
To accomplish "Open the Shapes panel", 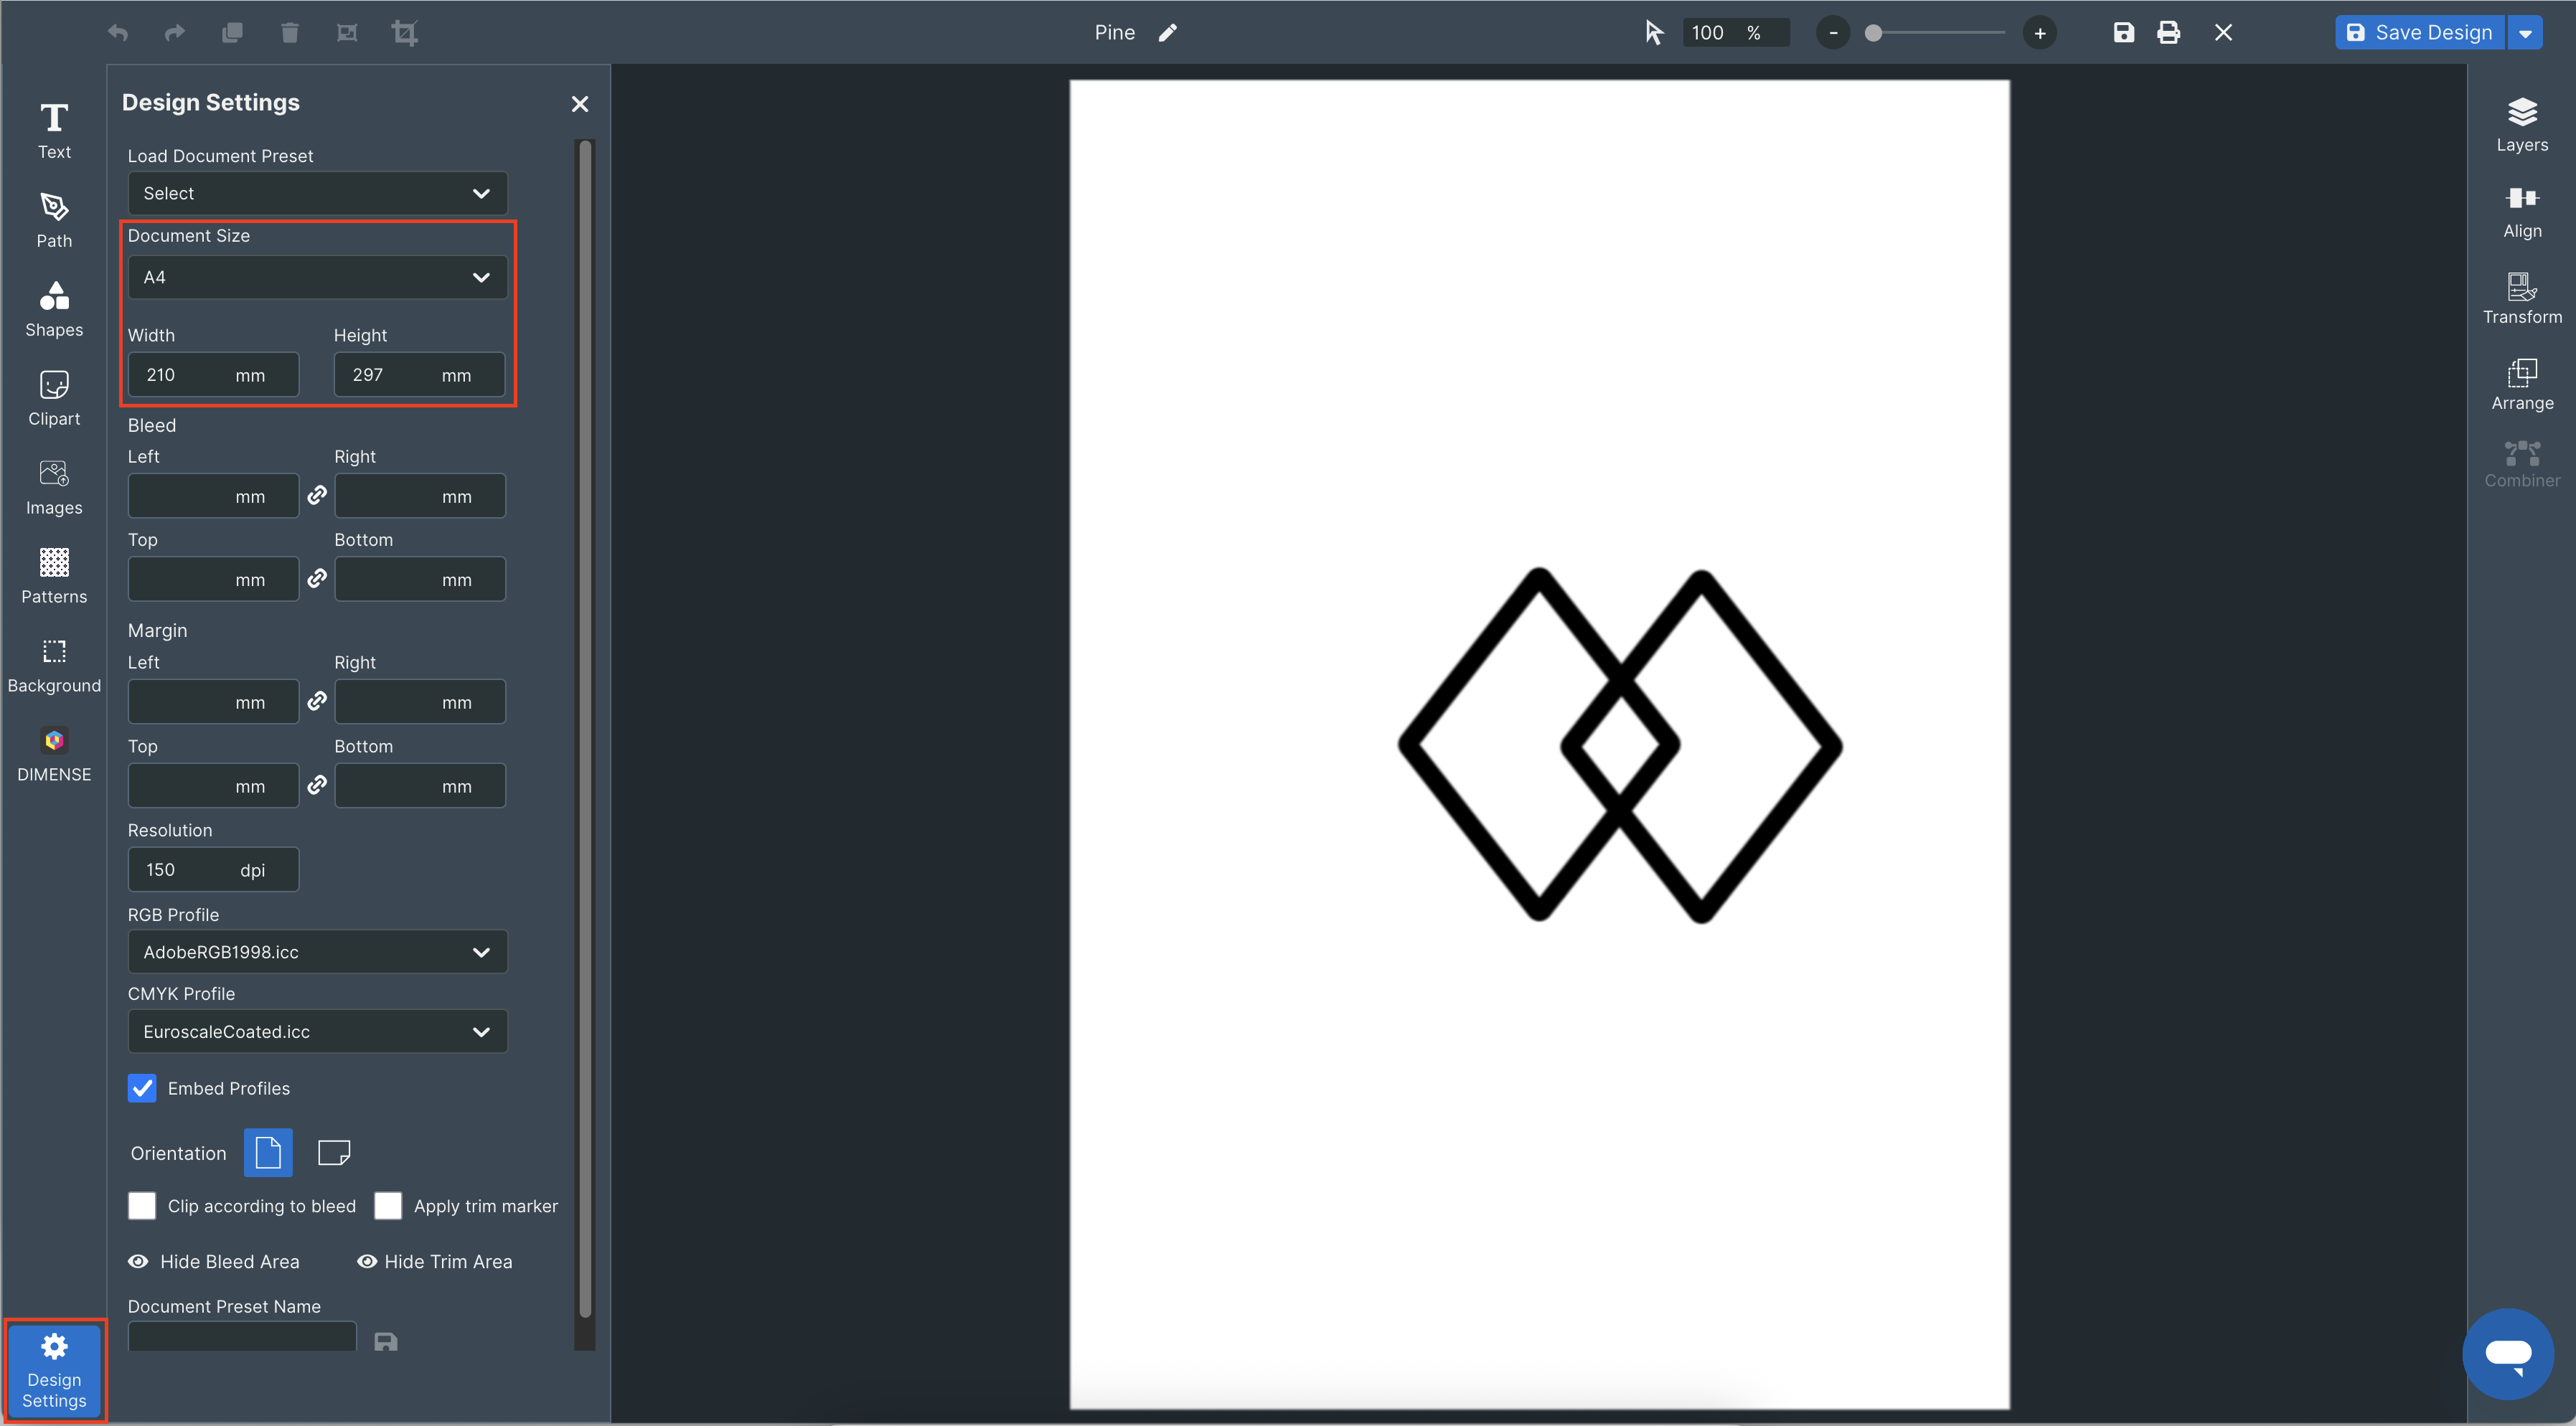I will point(54,309).
